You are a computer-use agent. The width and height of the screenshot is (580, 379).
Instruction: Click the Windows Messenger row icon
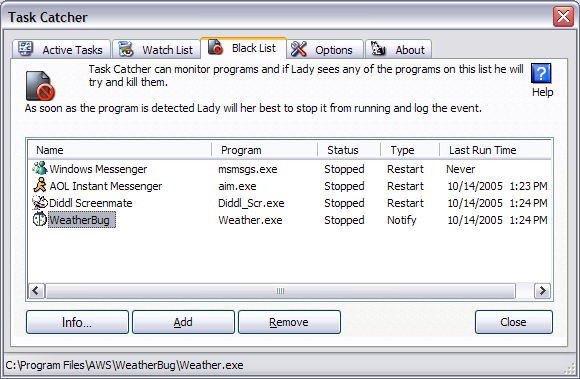[x=40, y=168]
